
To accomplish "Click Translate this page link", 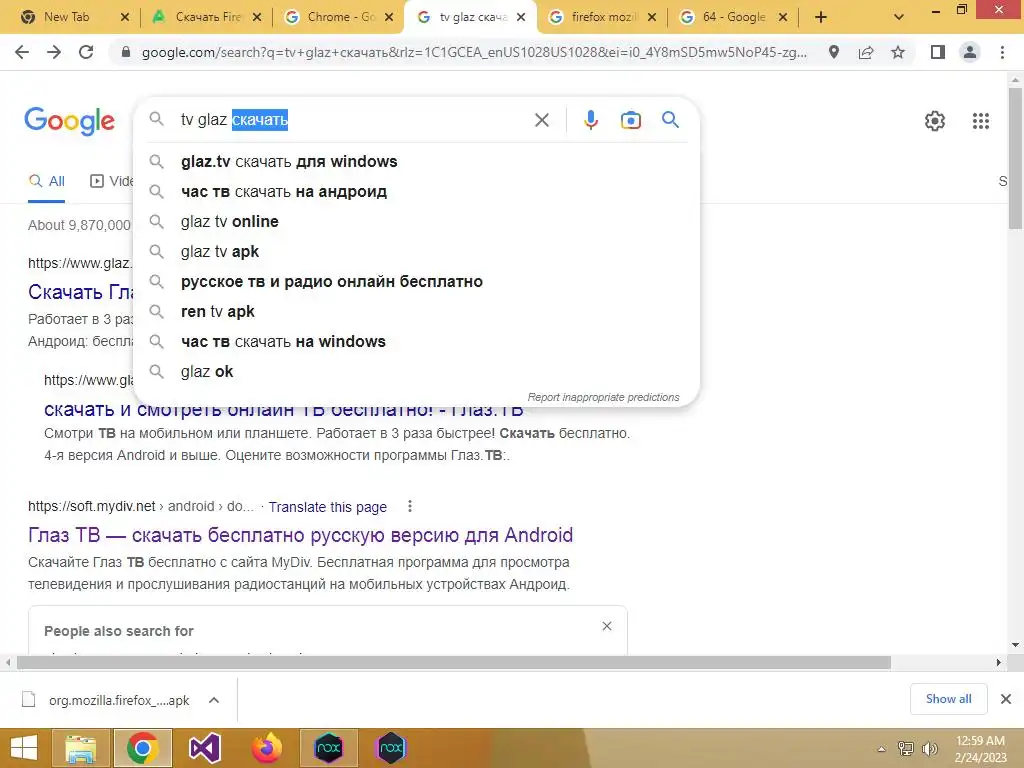I will point(327,507).
